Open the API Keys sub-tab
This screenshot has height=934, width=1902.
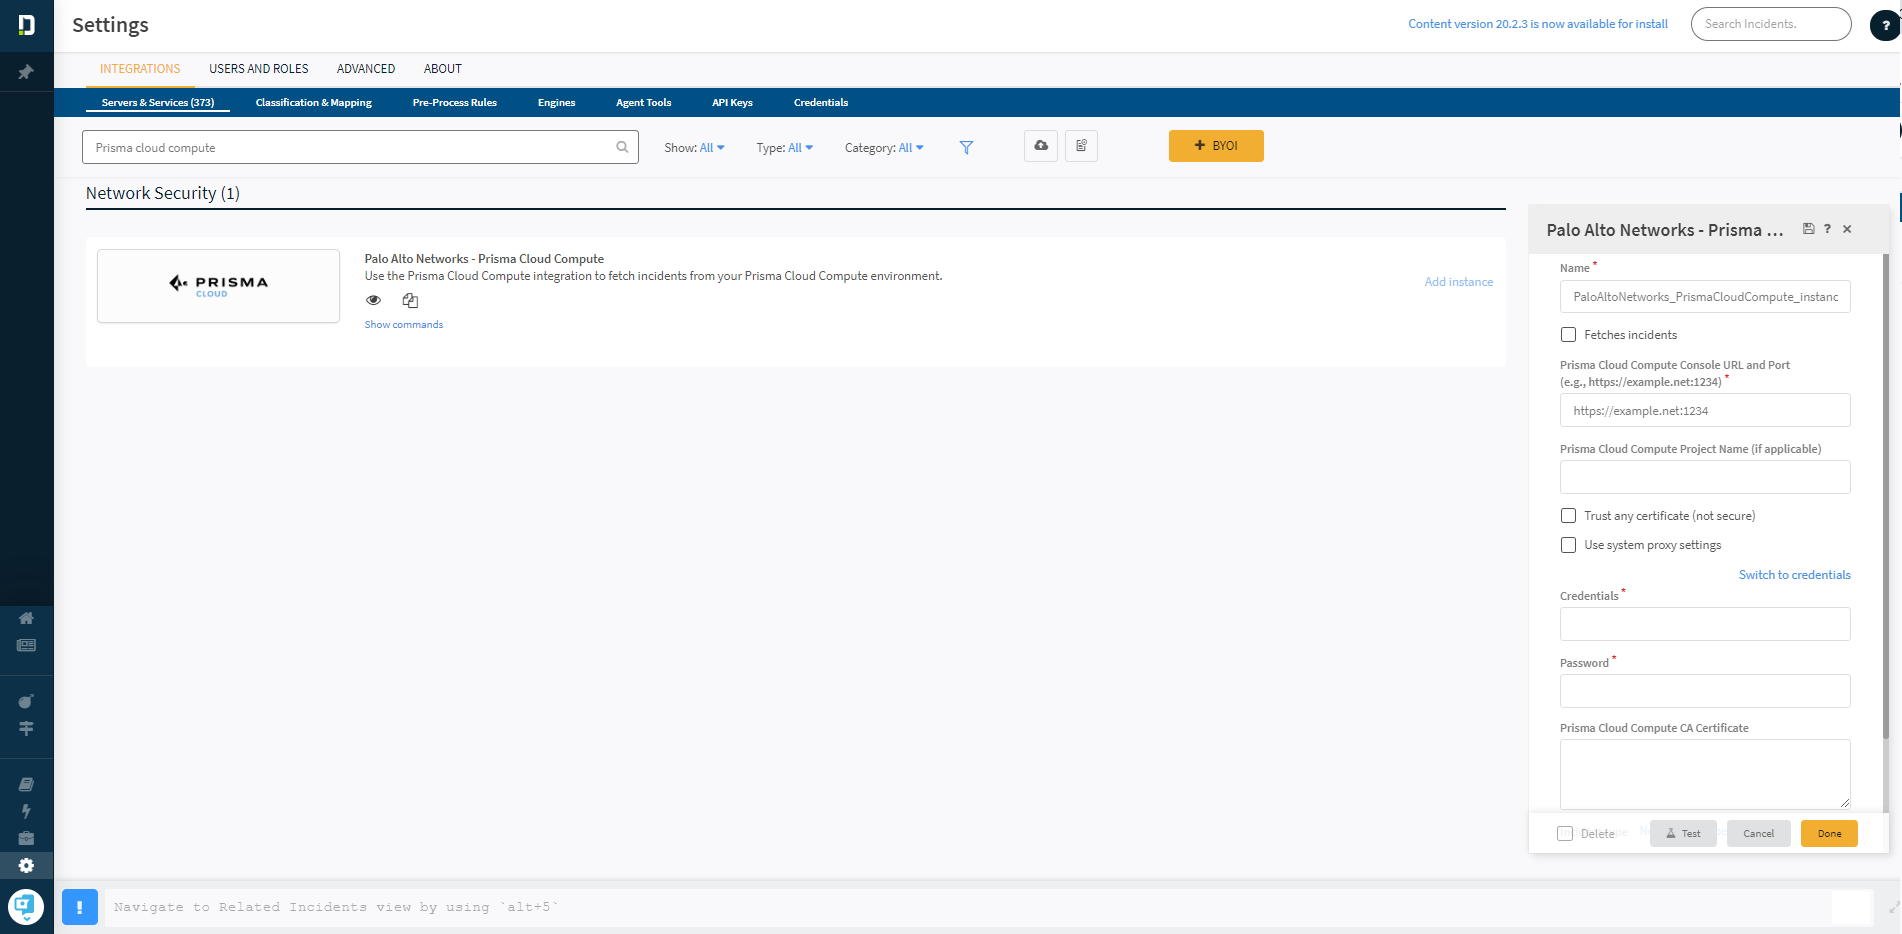pos(732,103)
